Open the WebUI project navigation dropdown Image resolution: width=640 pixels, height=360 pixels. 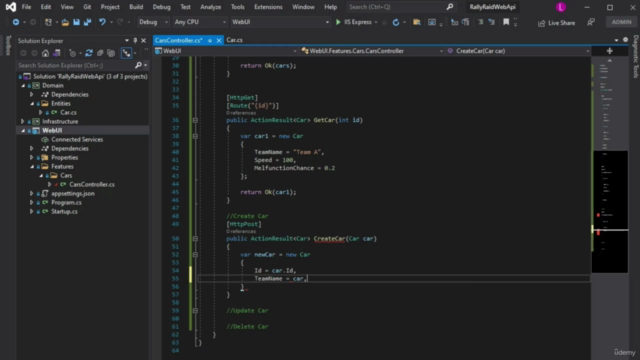[x=226, y=51]
